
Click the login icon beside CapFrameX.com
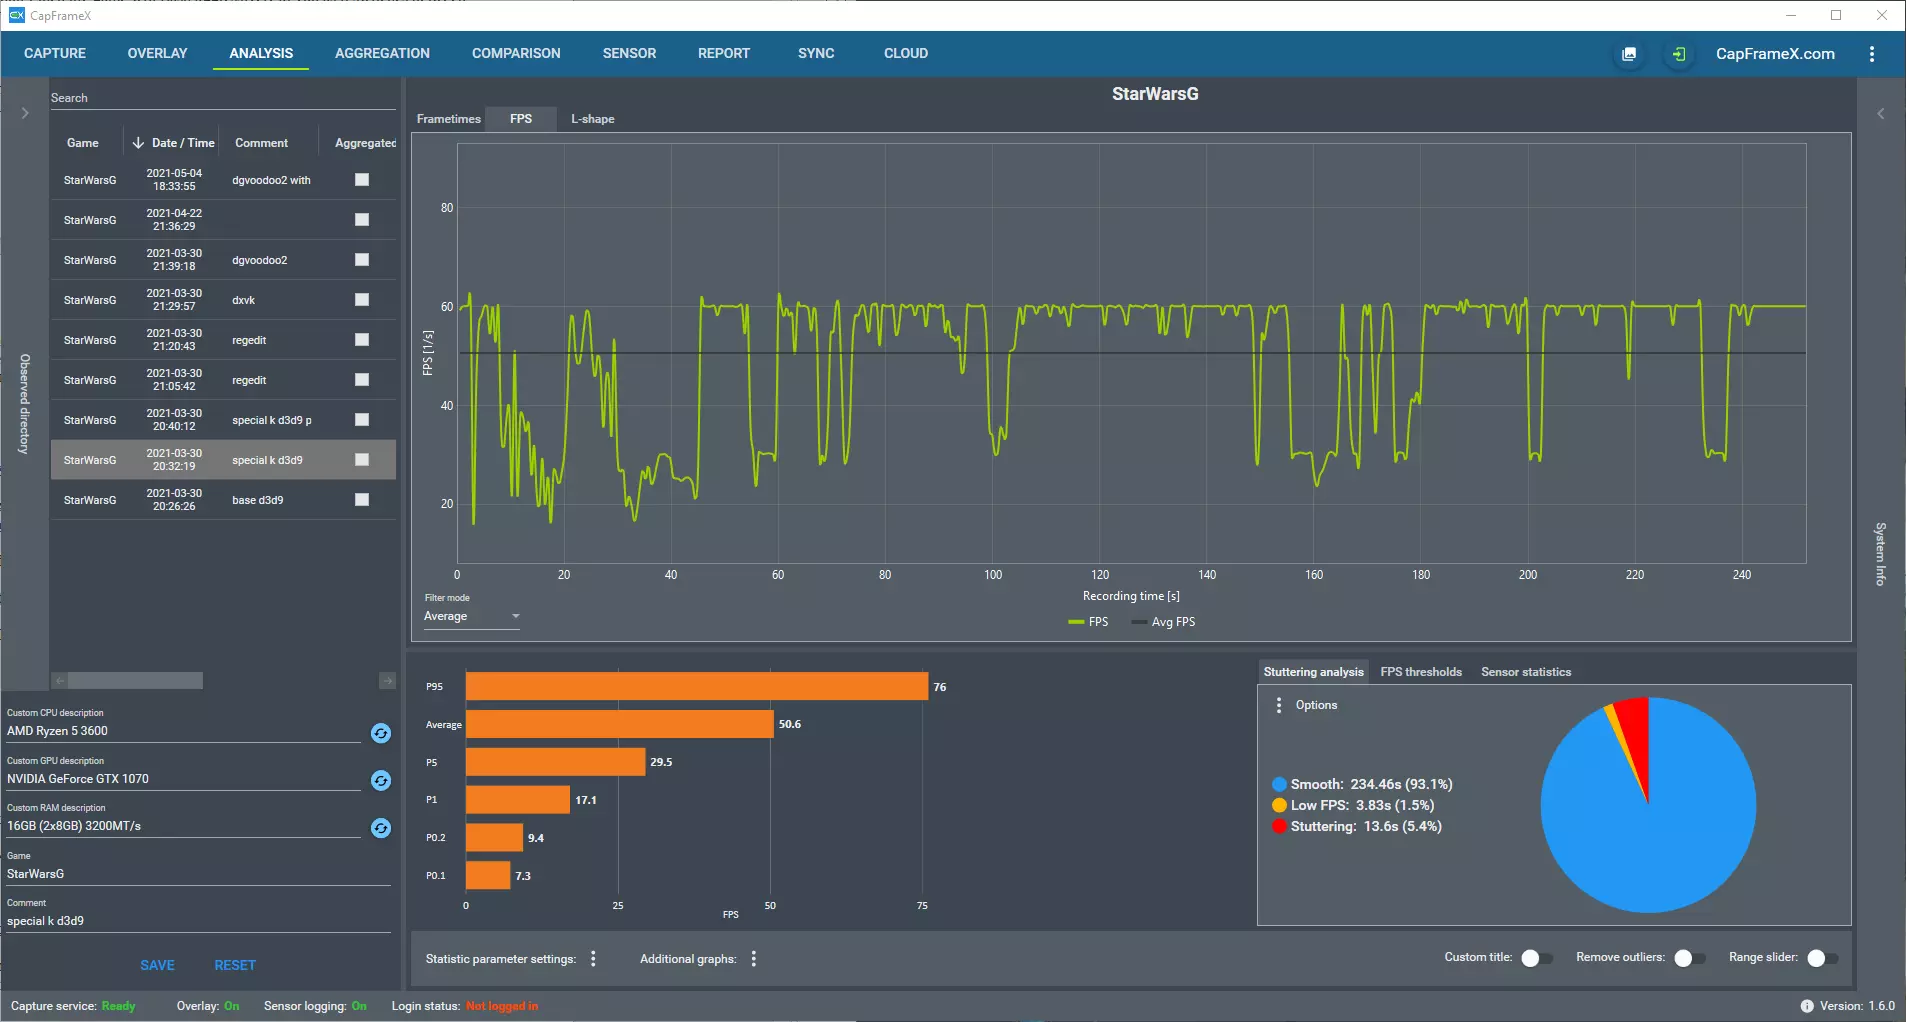(1679, 54)
